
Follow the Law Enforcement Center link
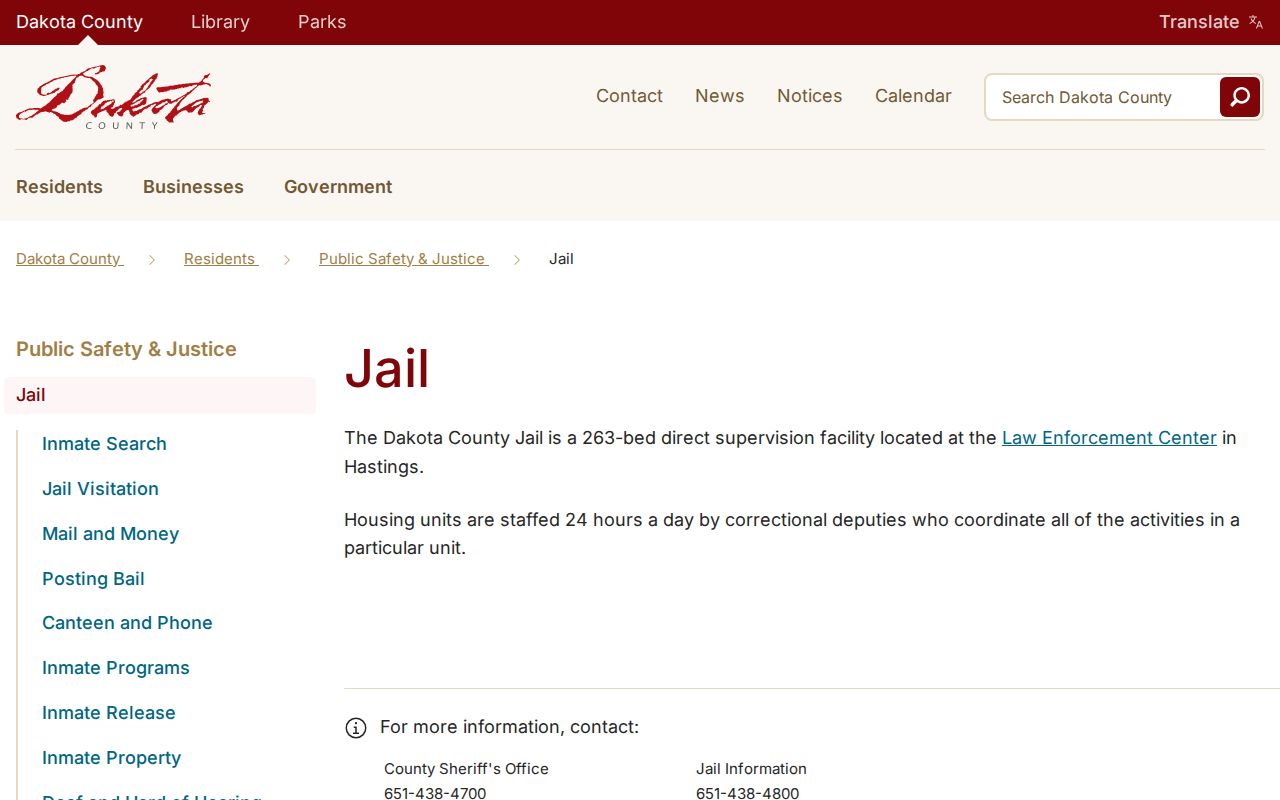tap(1109, 438)
